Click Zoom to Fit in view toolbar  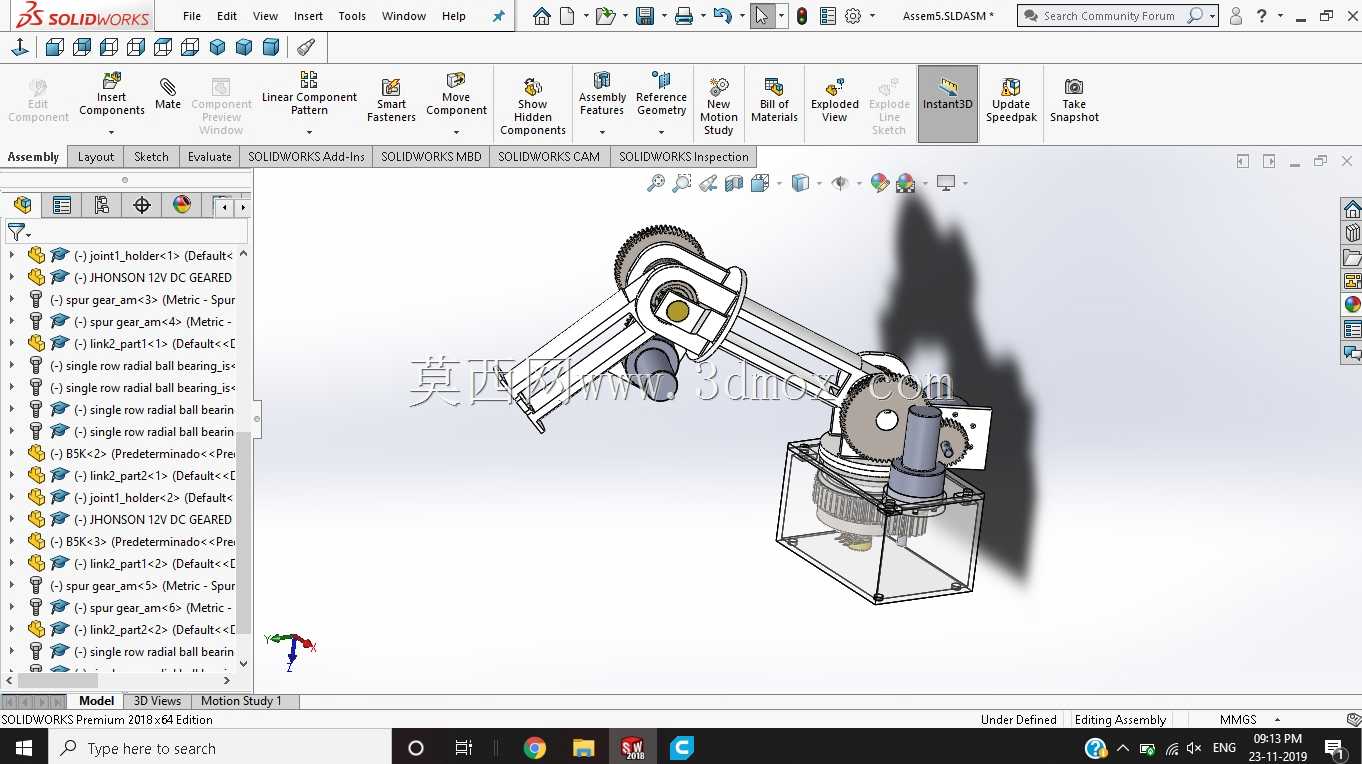coord(656,183)
